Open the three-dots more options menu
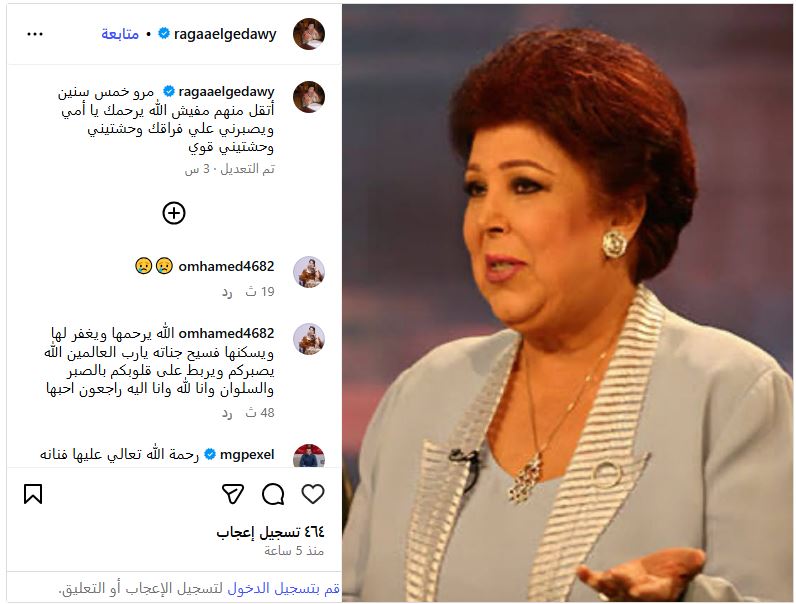796x604 pixels. [x=35, y=34]
